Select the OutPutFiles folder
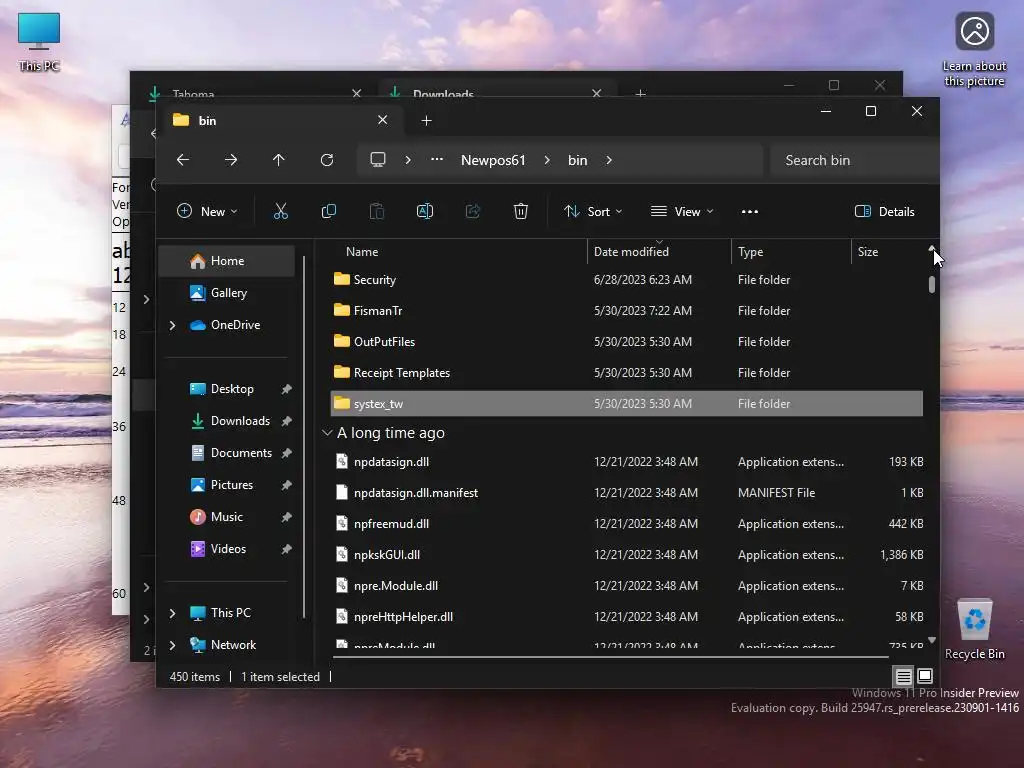The image size is (1024, 768). click(627, 342)
